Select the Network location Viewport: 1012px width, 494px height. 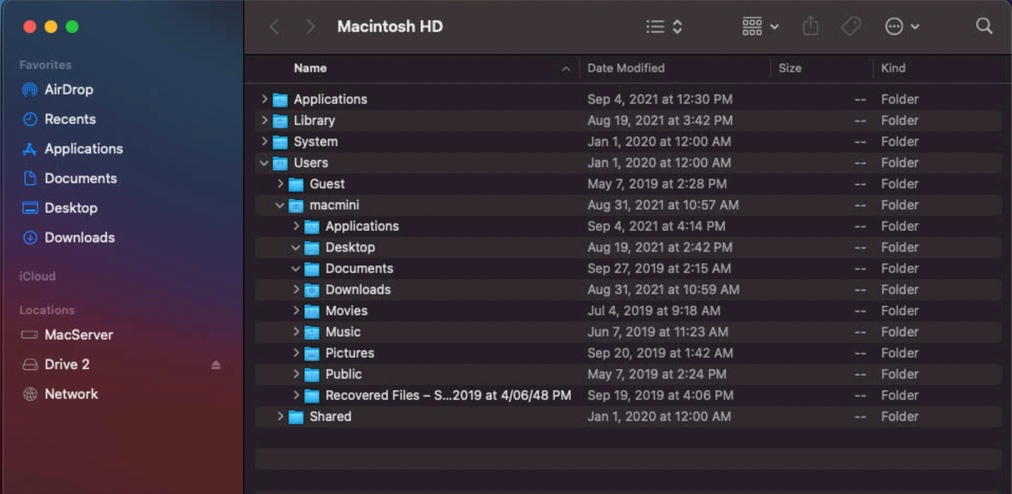pos(71,394)
